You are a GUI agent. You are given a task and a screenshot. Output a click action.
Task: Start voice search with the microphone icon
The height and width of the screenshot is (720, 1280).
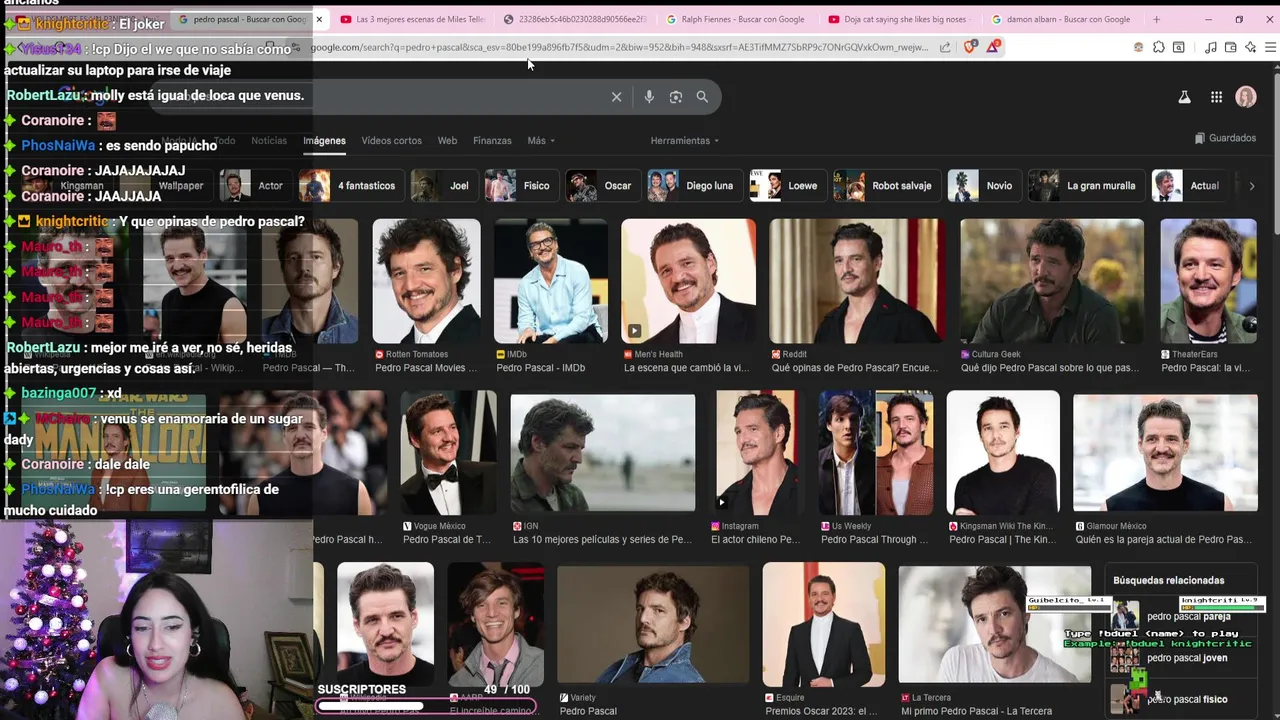[x=649, y=97]
